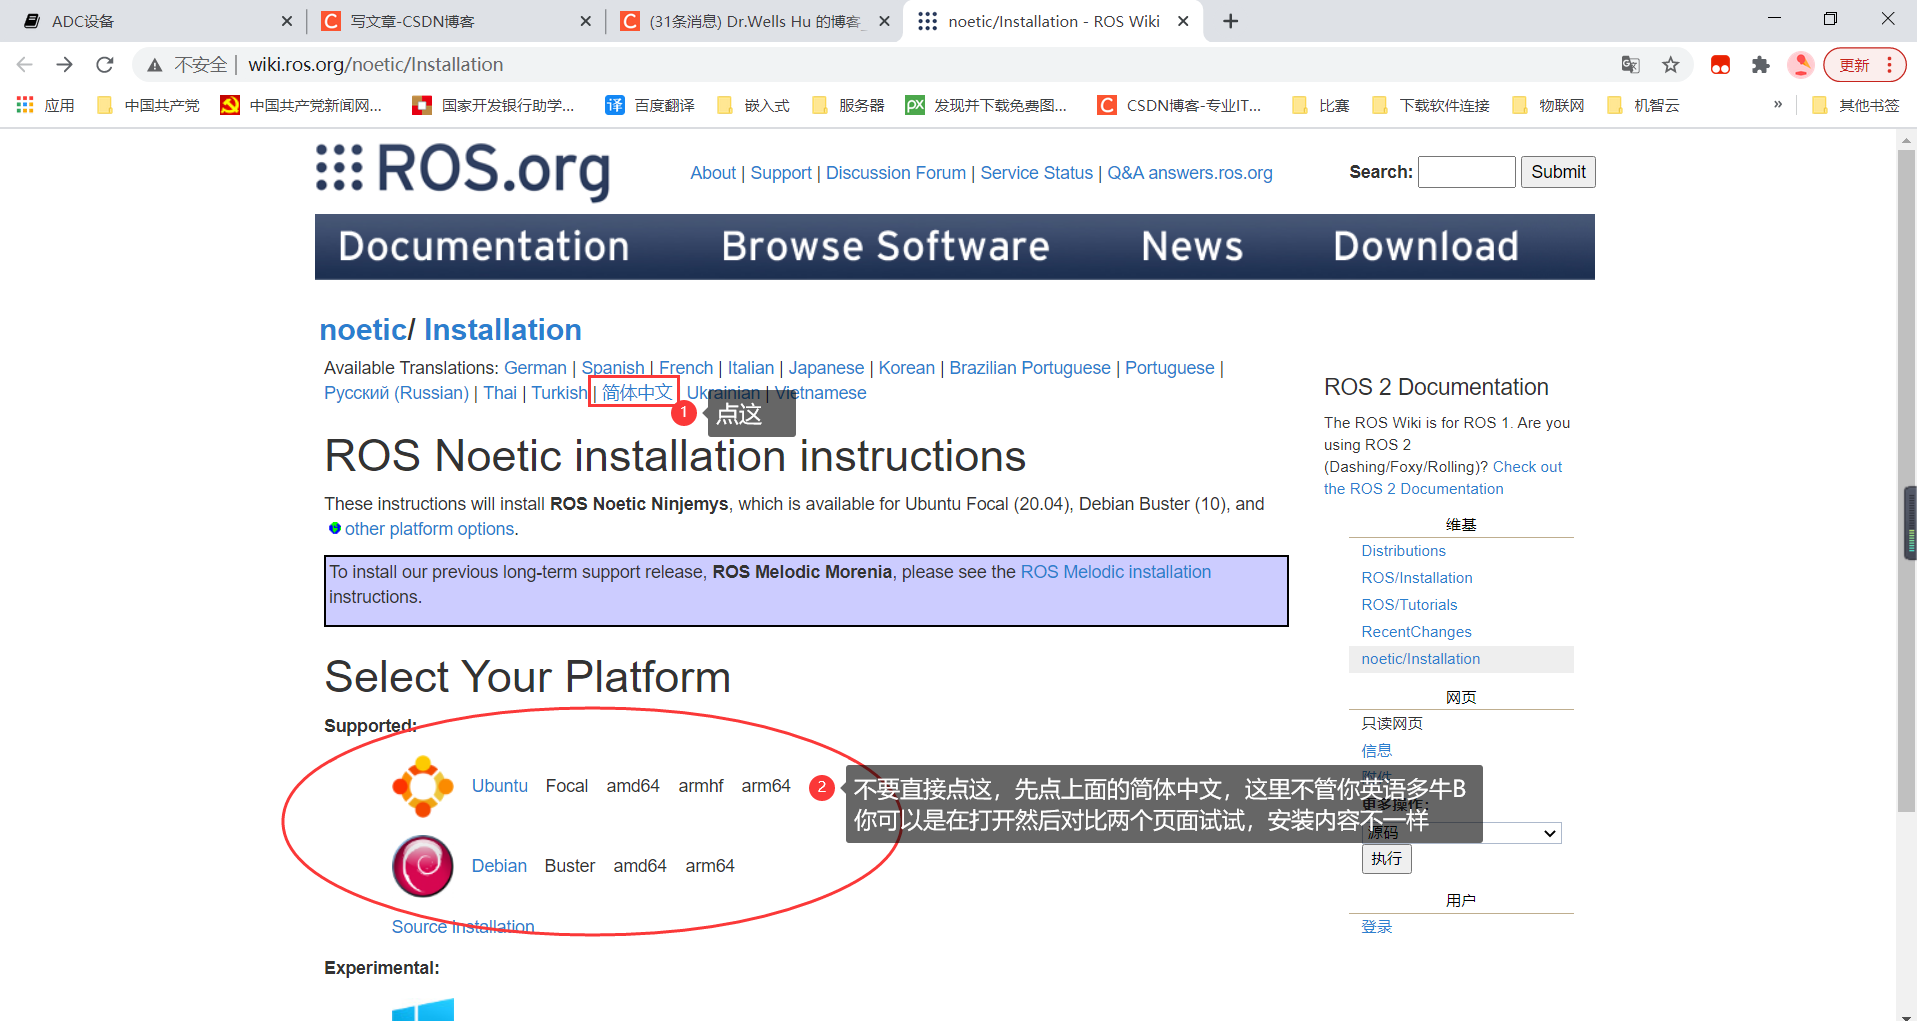Image resolution: width=1917 pixels, height=1021 pixels.
Task: Click inside the Search text field
Action: 1466,171
